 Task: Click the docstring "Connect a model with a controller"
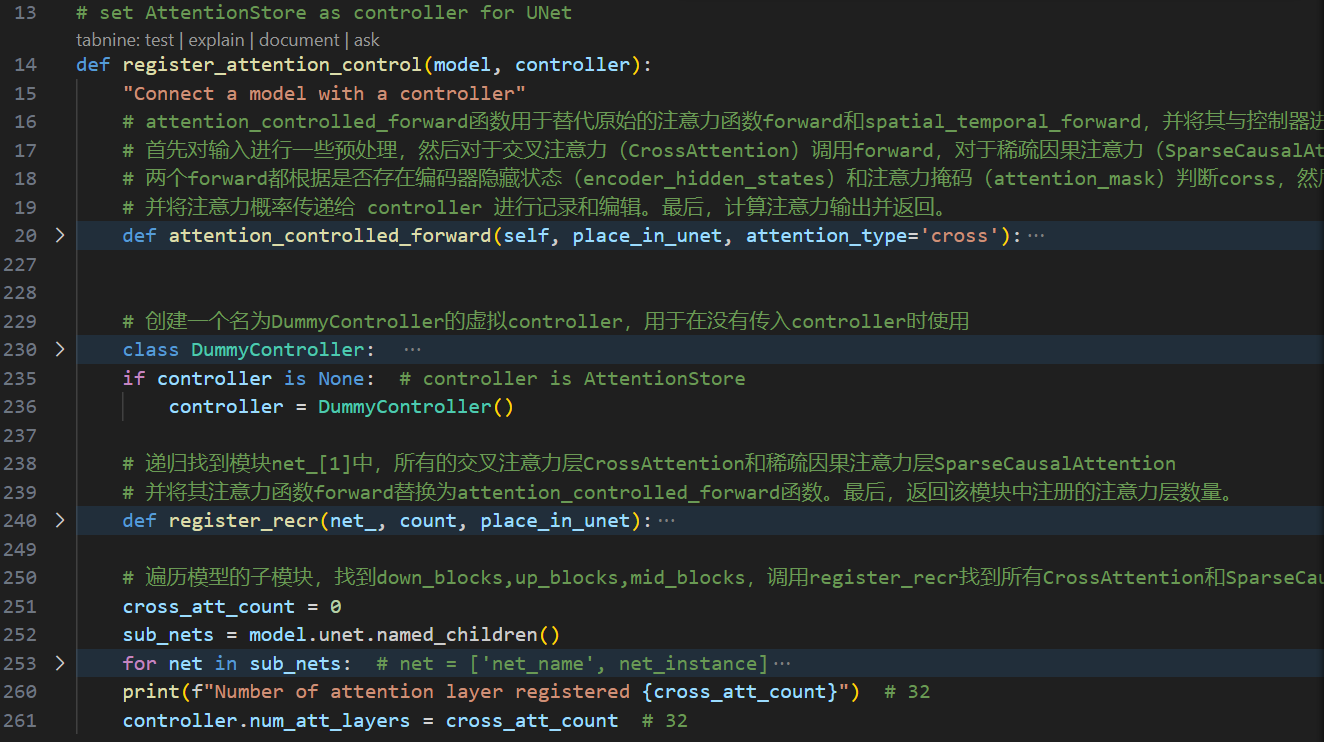[x=324, y=94]
